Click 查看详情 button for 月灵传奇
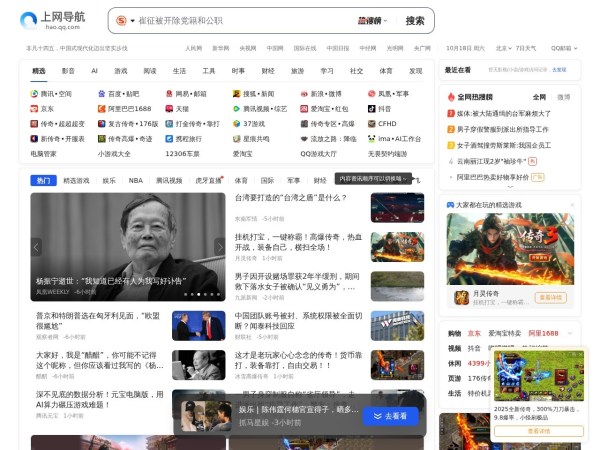600x450 pixels. pos(551,298)
